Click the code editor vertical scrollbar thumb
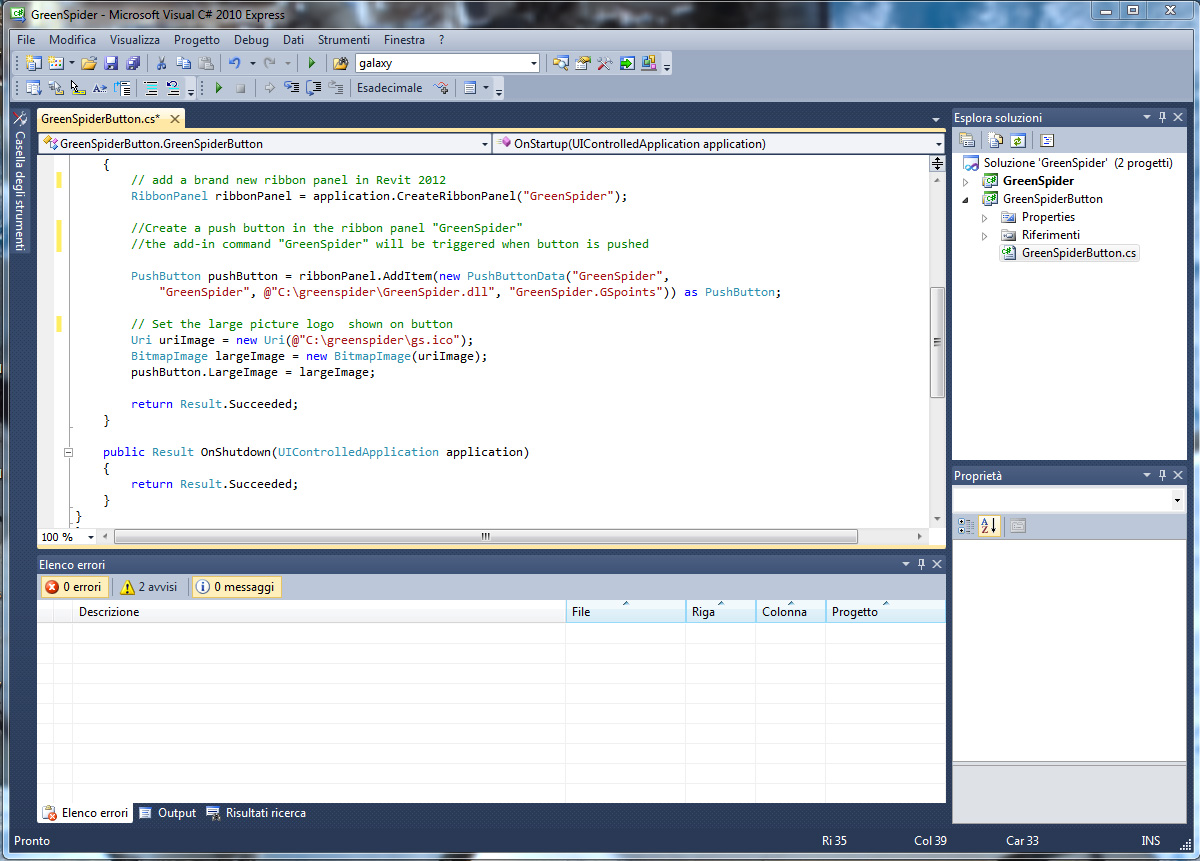 (x=937, y=341)
